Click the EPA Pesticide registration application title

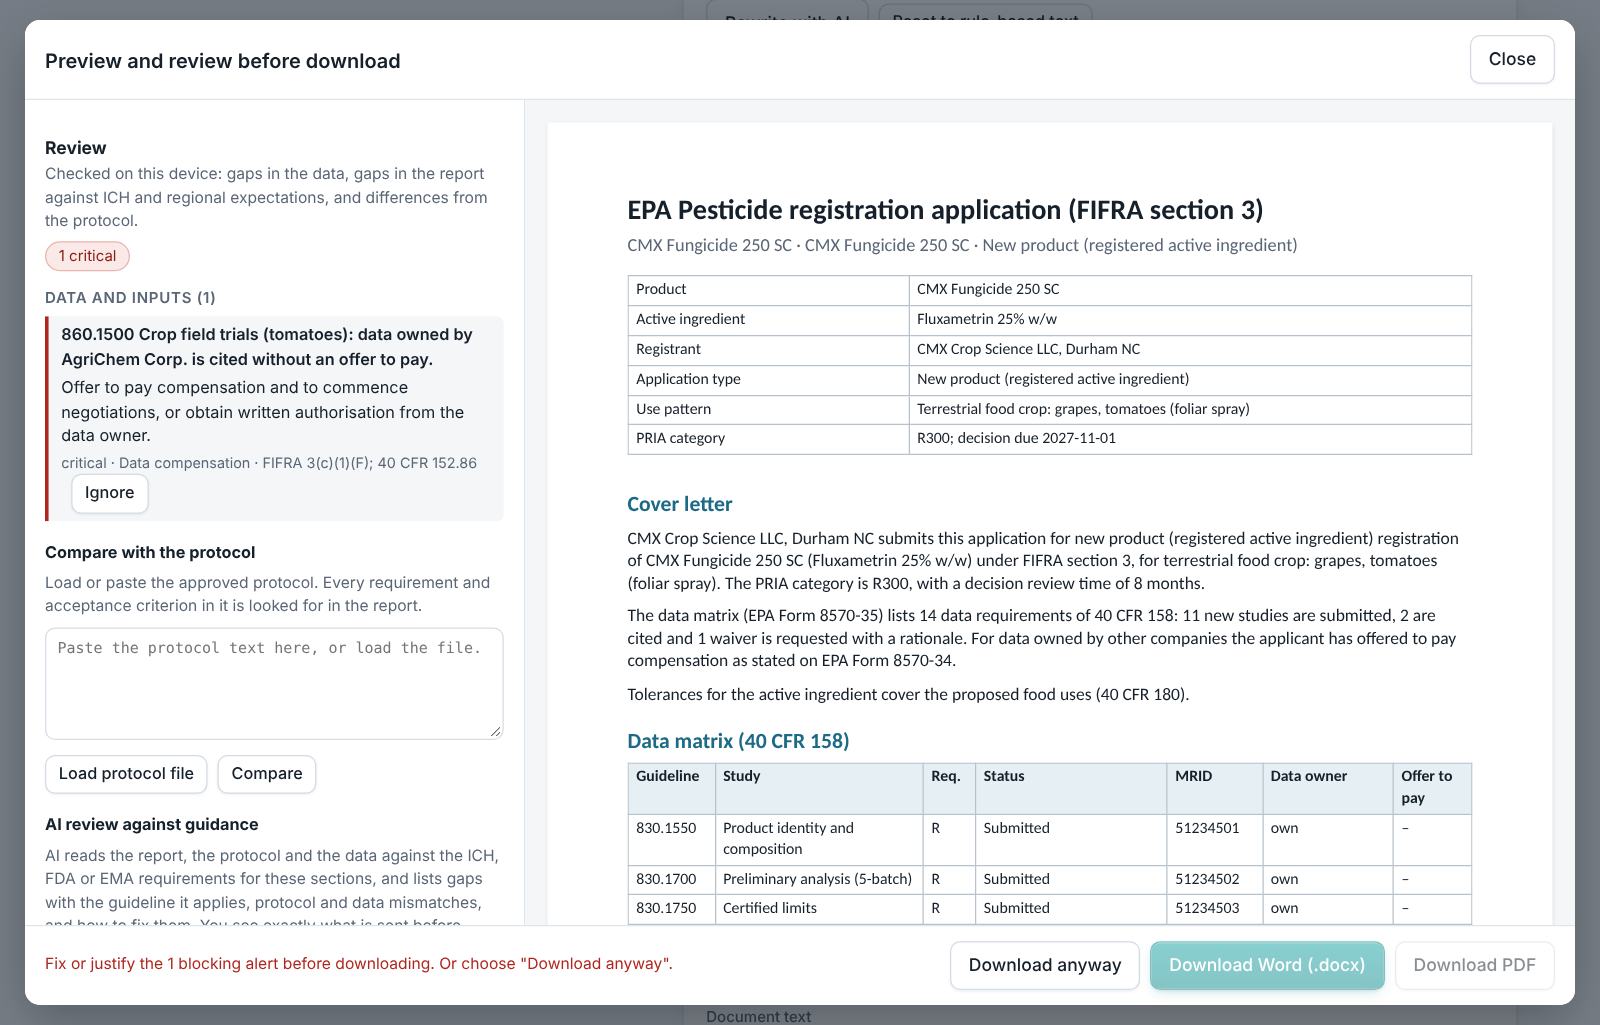945,210
